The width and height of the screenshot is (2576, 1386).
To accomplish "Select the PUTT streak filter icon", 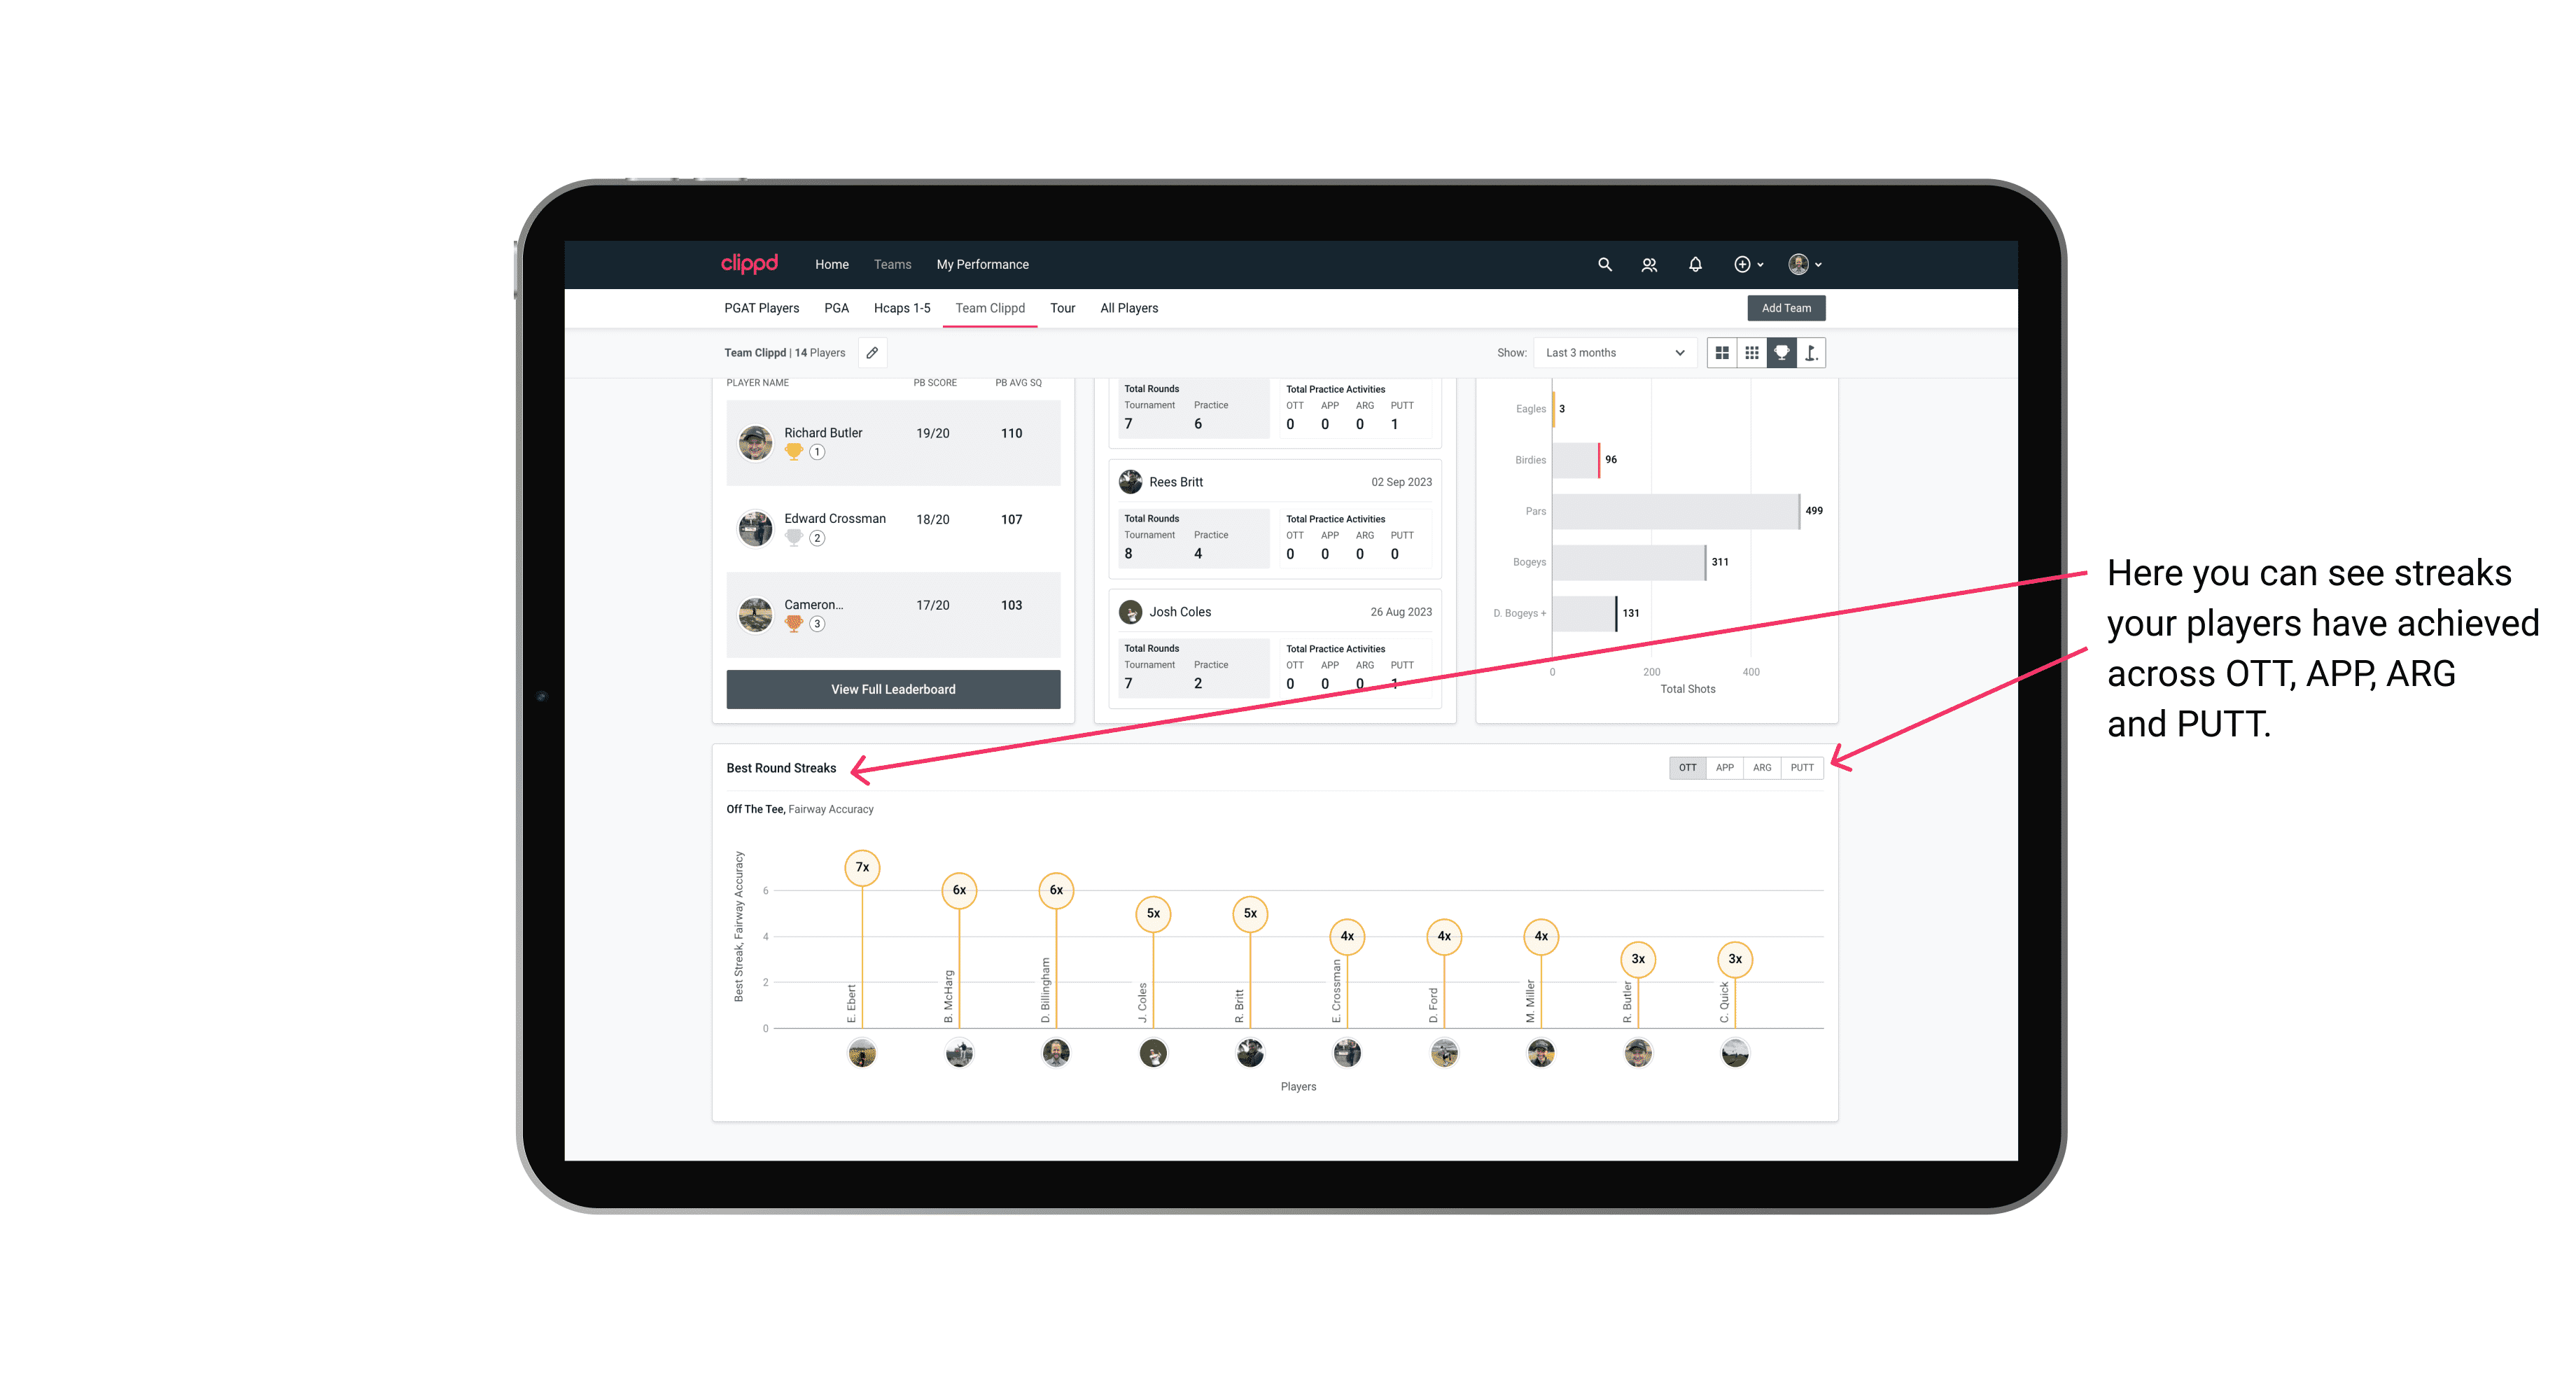I will tap(1802, 768).
